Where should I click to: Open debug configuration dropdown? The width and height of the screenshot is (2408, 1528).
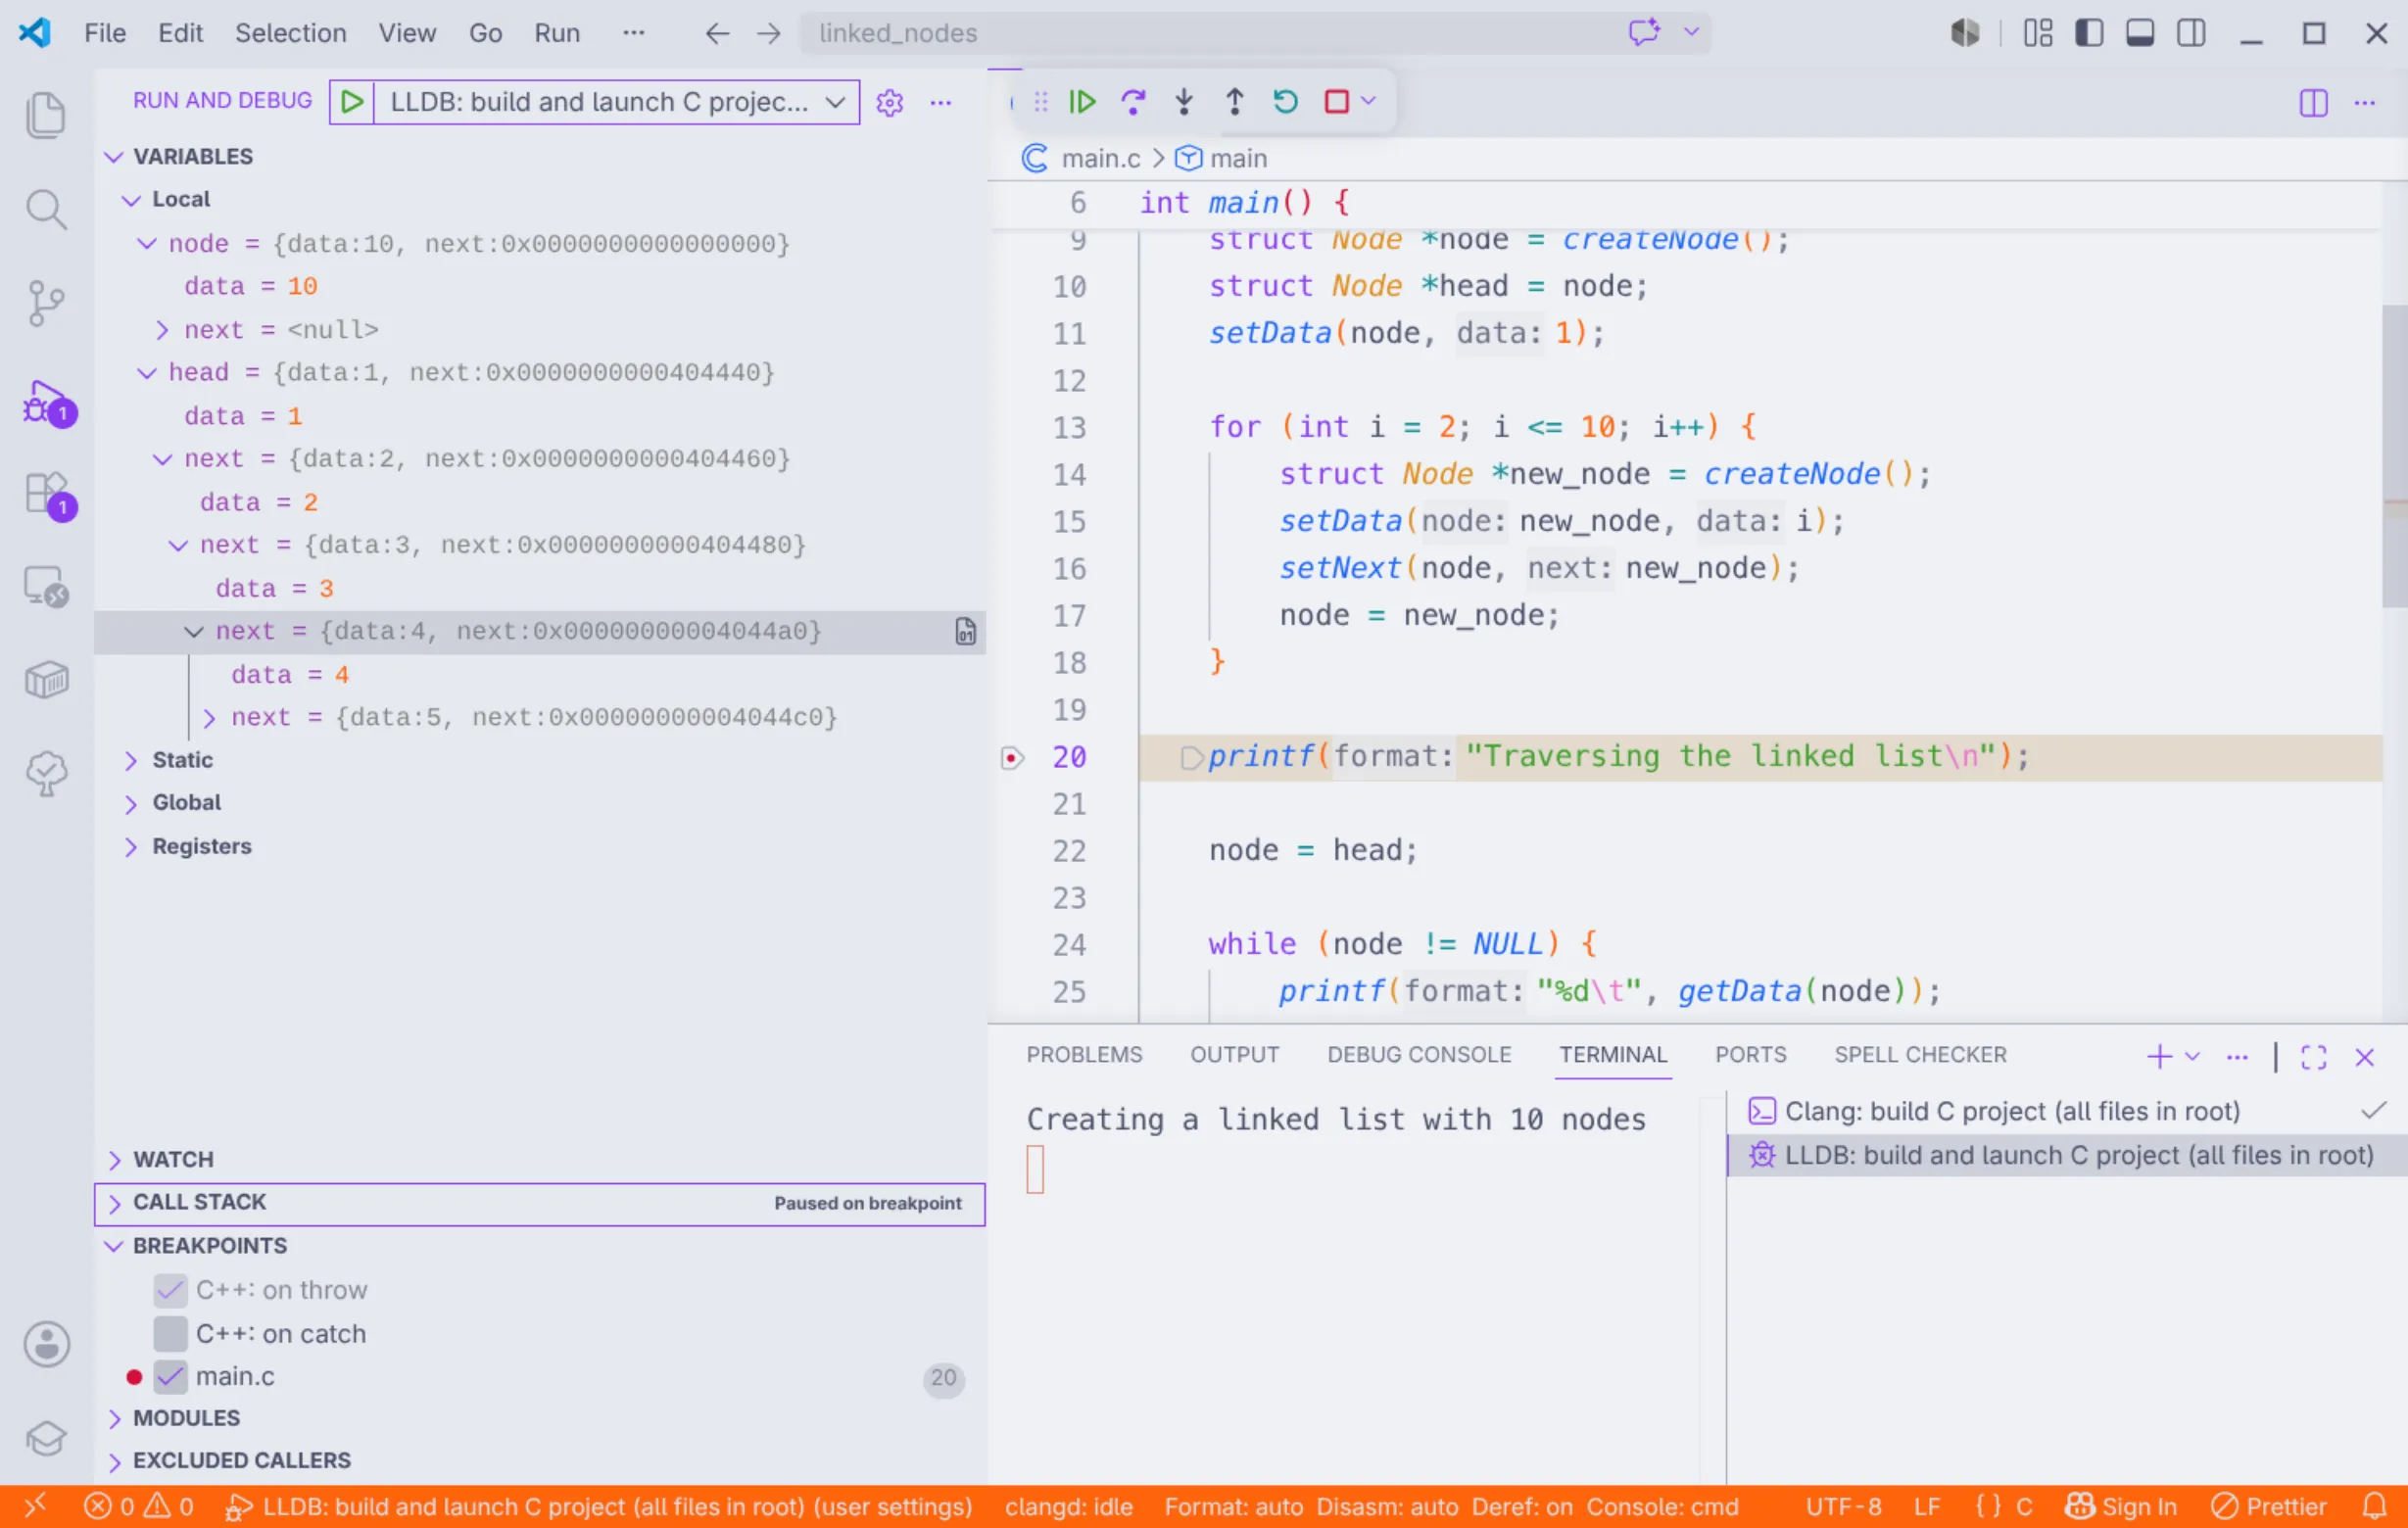click(x=835, y=102)
